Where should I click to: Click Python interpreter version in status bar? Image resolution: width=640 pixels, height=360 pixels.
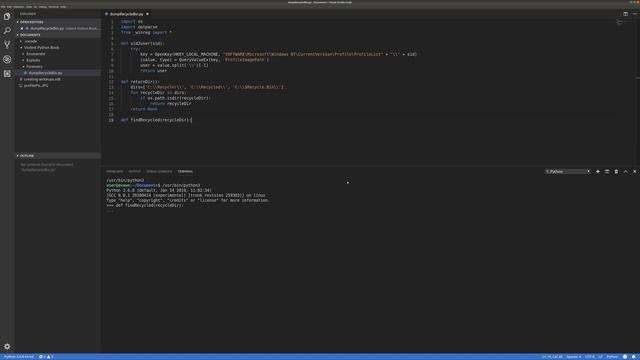point(19,357)
